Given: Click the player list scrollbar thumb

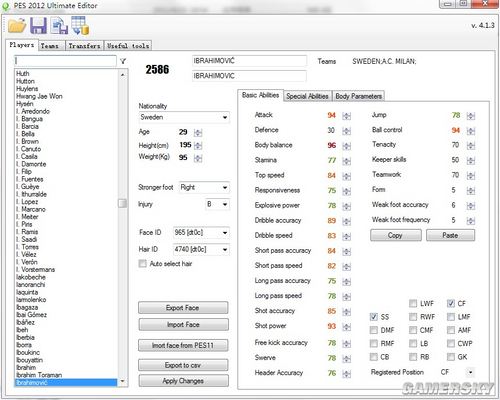Looking at the screenshot, I should pos(122,203).
